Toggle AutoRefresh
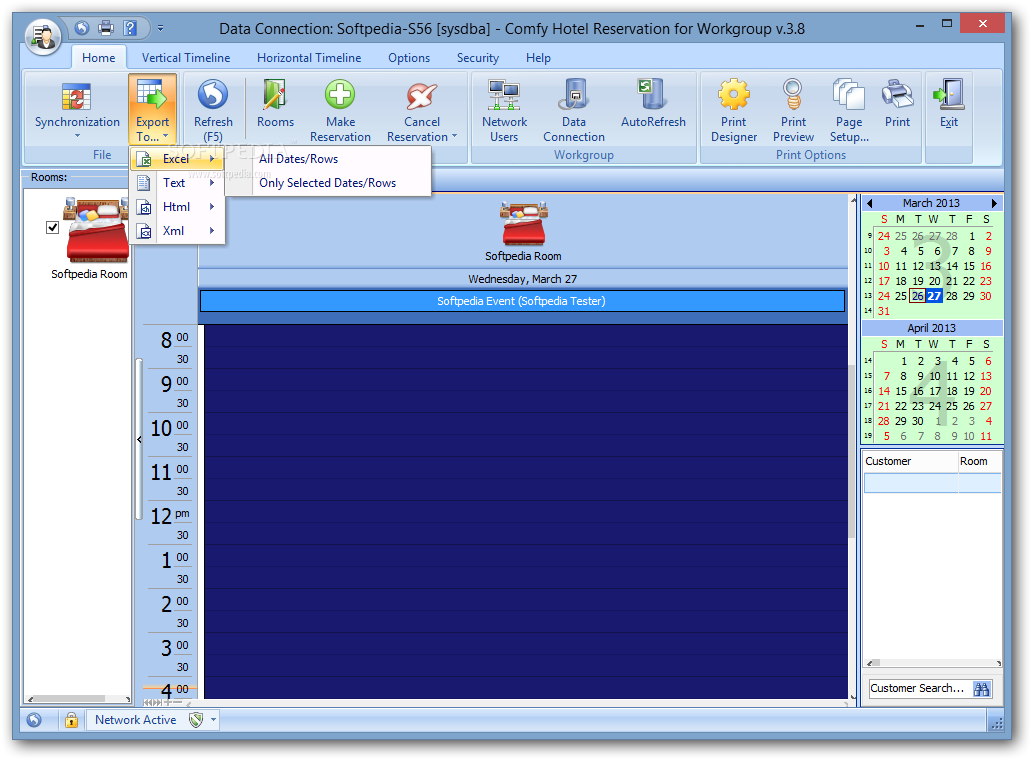Screen dimensions: 1032x760 [653, 104]
